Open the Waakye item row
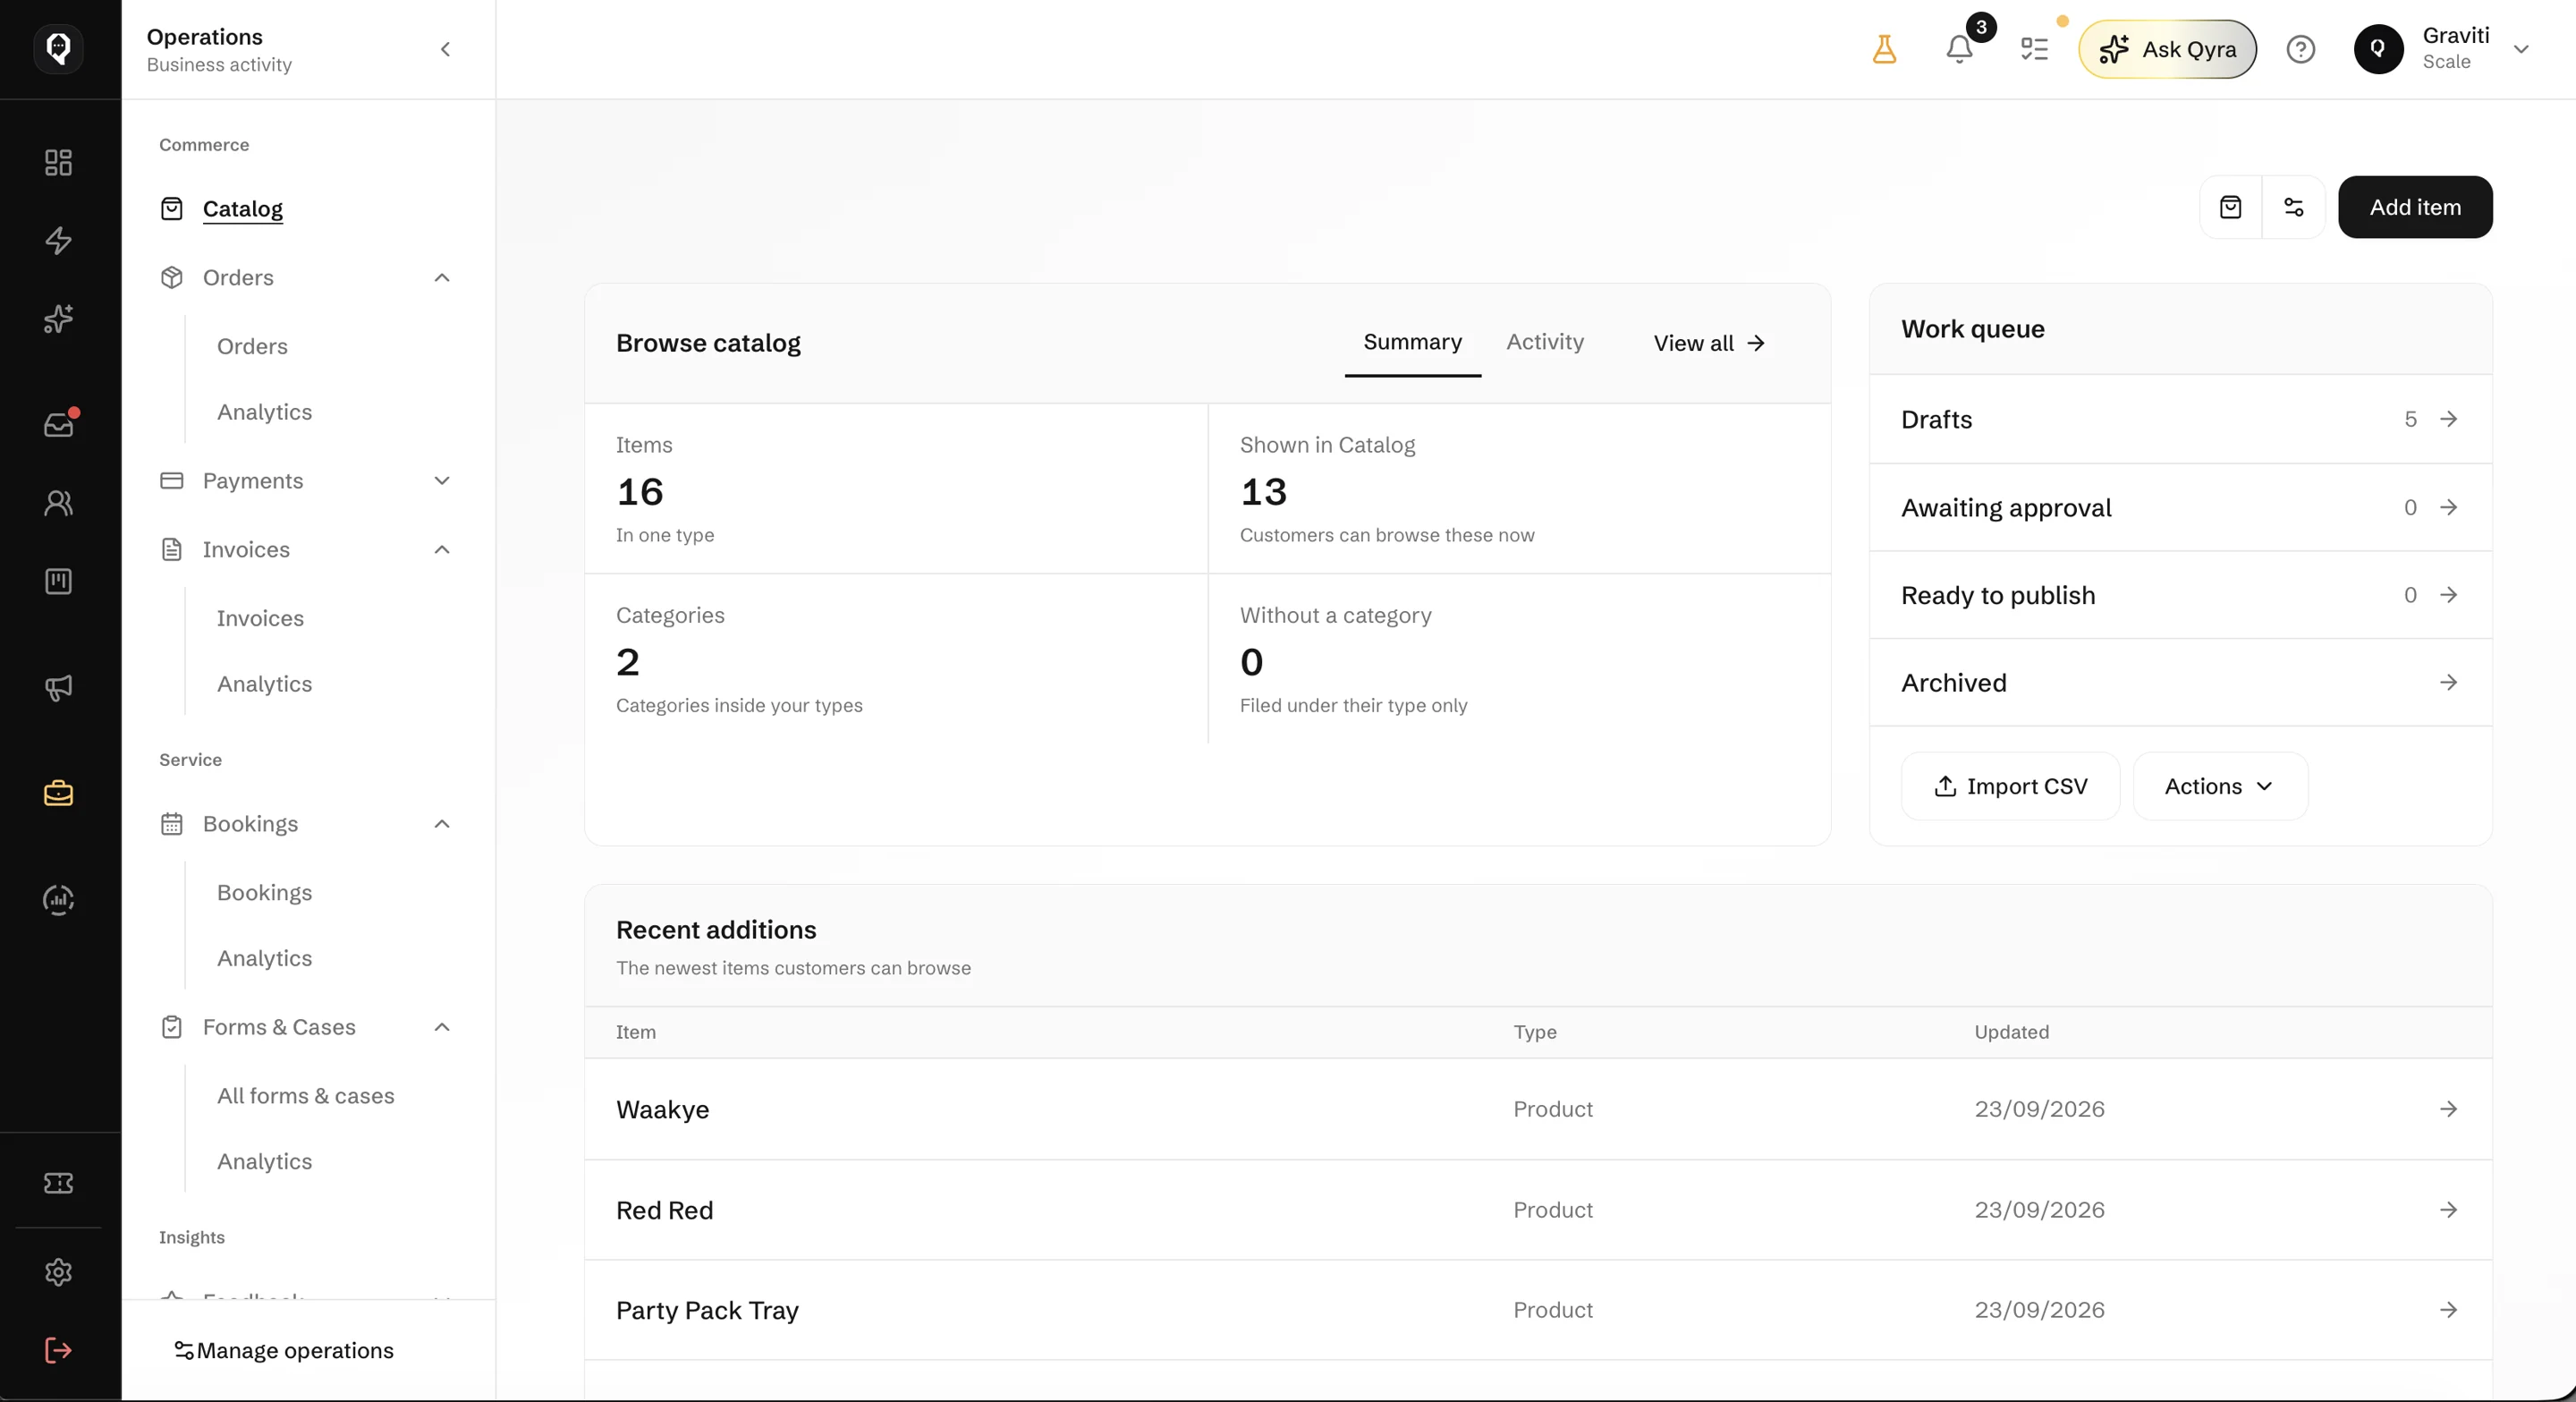This screenshot has height=1402, width=2576. click(1538, 1109)
